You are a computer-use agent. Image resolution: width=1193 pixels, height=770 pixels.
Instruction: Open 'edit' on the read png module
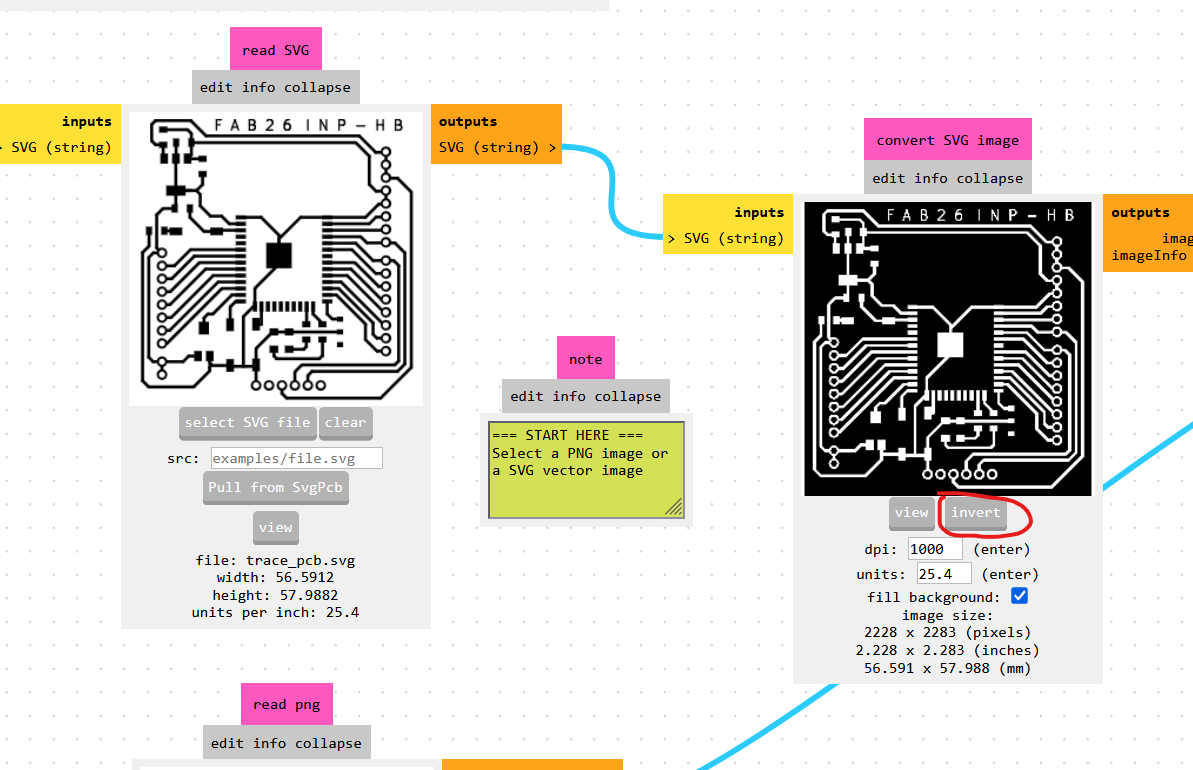[227, 743]
